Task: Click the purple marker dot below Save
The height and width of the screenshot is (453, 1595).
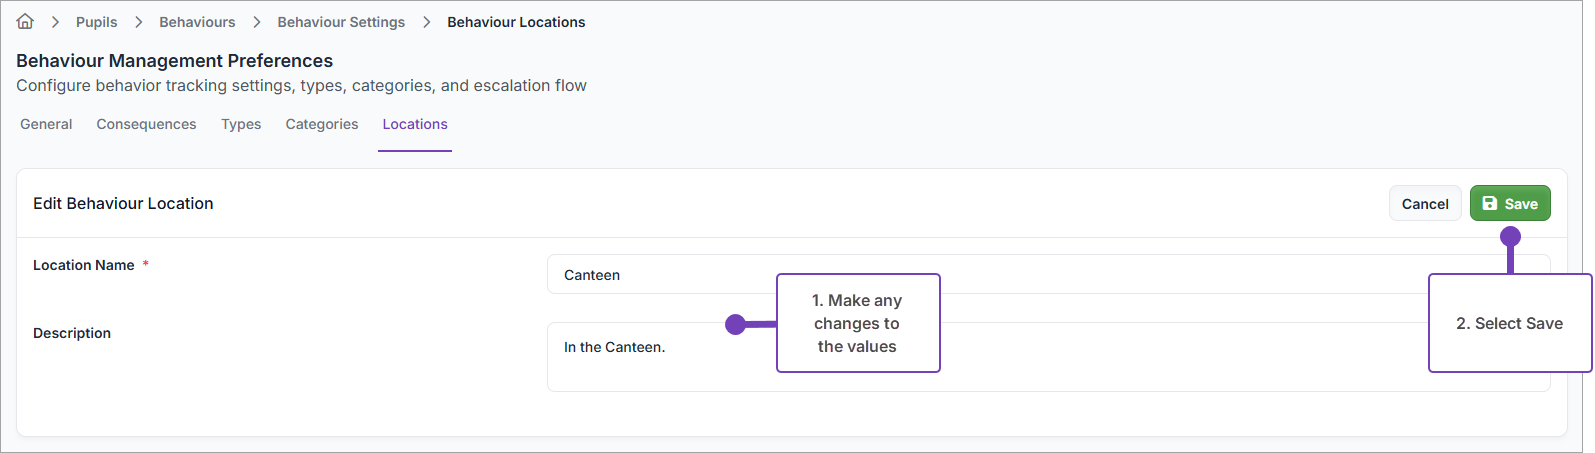Action: (x=1510, y=237)
